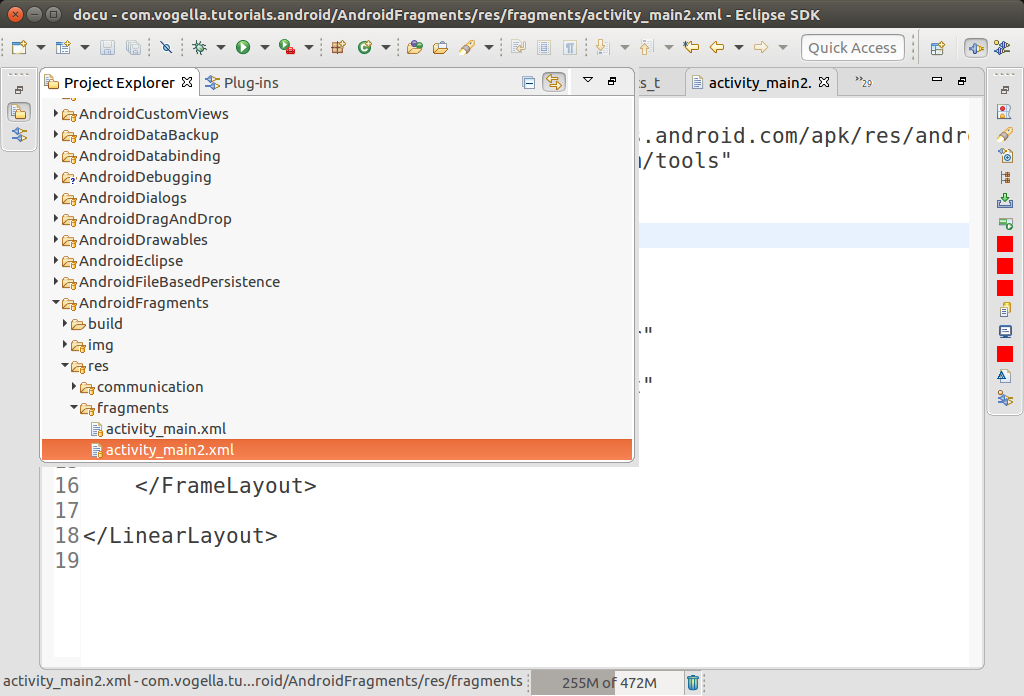This screenshot has width=1024, height=696.
Task: Switch to the Plug-ins tab
Action: [x=242, y=83]
